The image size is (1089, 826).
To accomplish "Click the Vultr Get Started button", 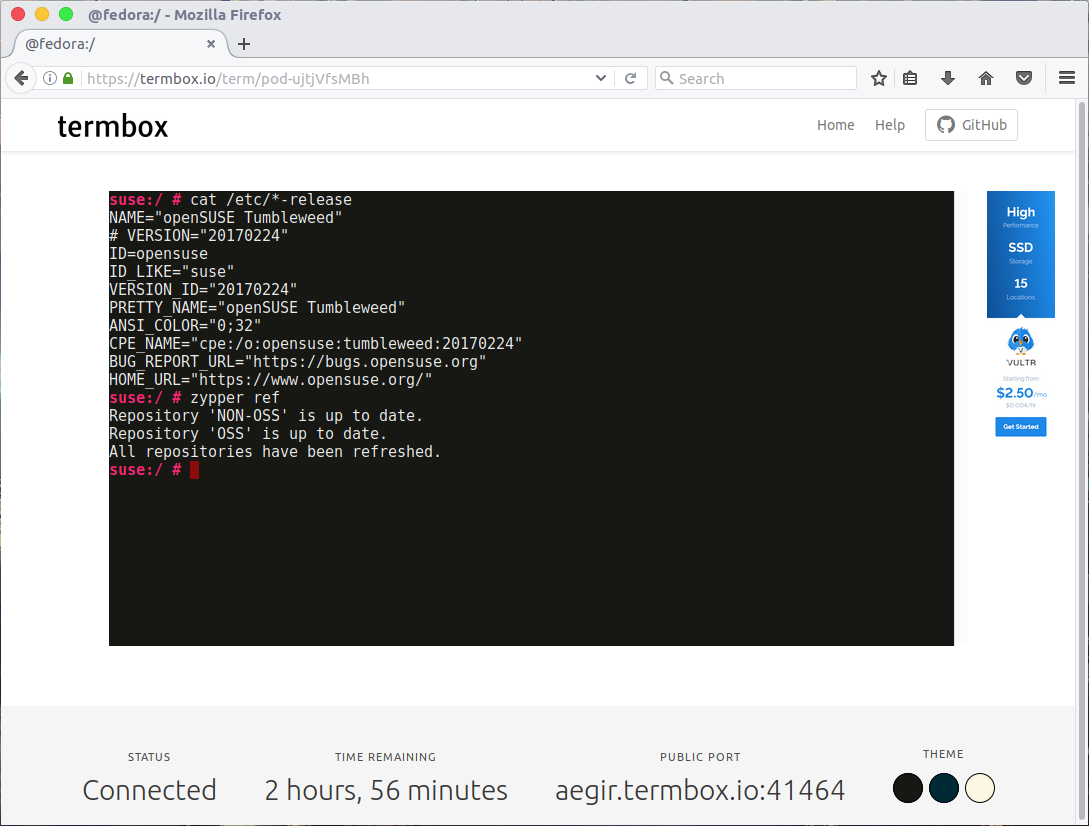I will click(1020, 427).
